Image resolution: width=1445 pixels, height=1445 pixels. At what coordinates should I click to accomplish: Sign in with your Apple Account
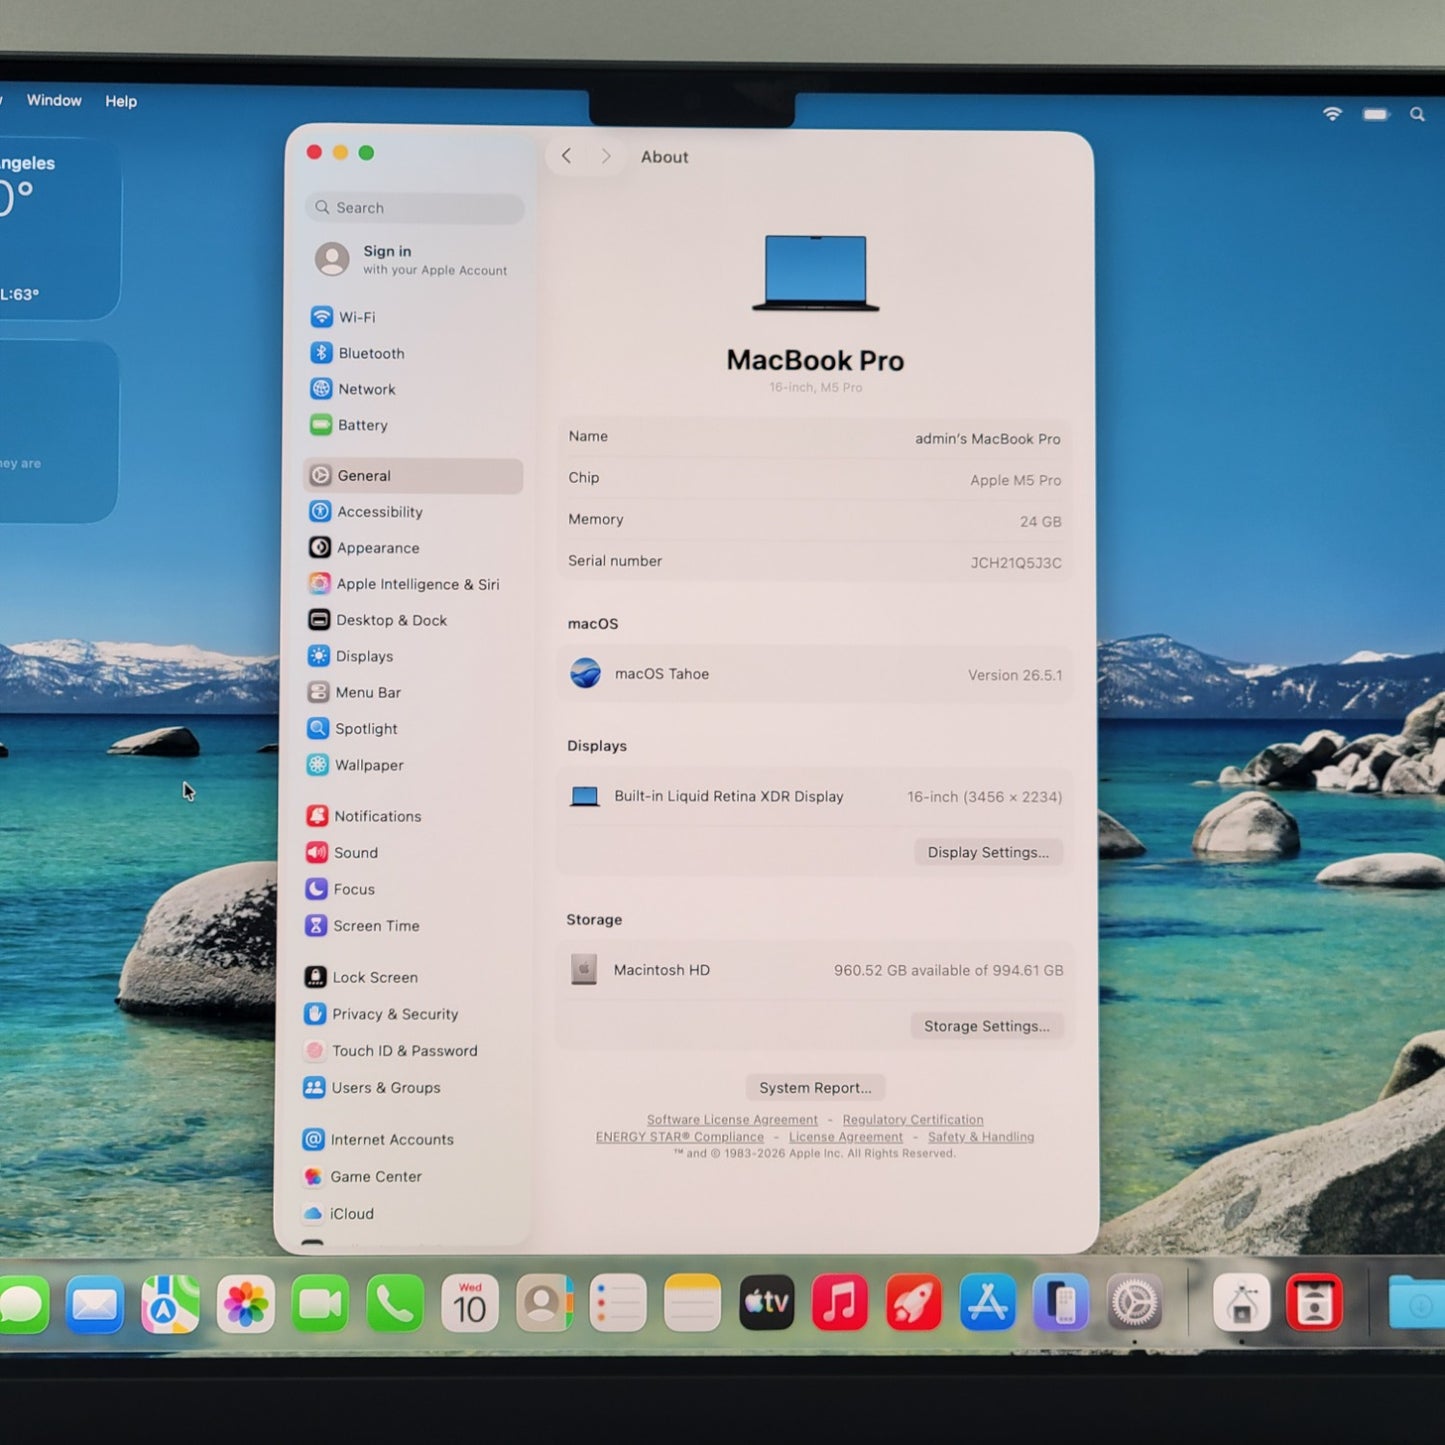[x=414, y=260]
